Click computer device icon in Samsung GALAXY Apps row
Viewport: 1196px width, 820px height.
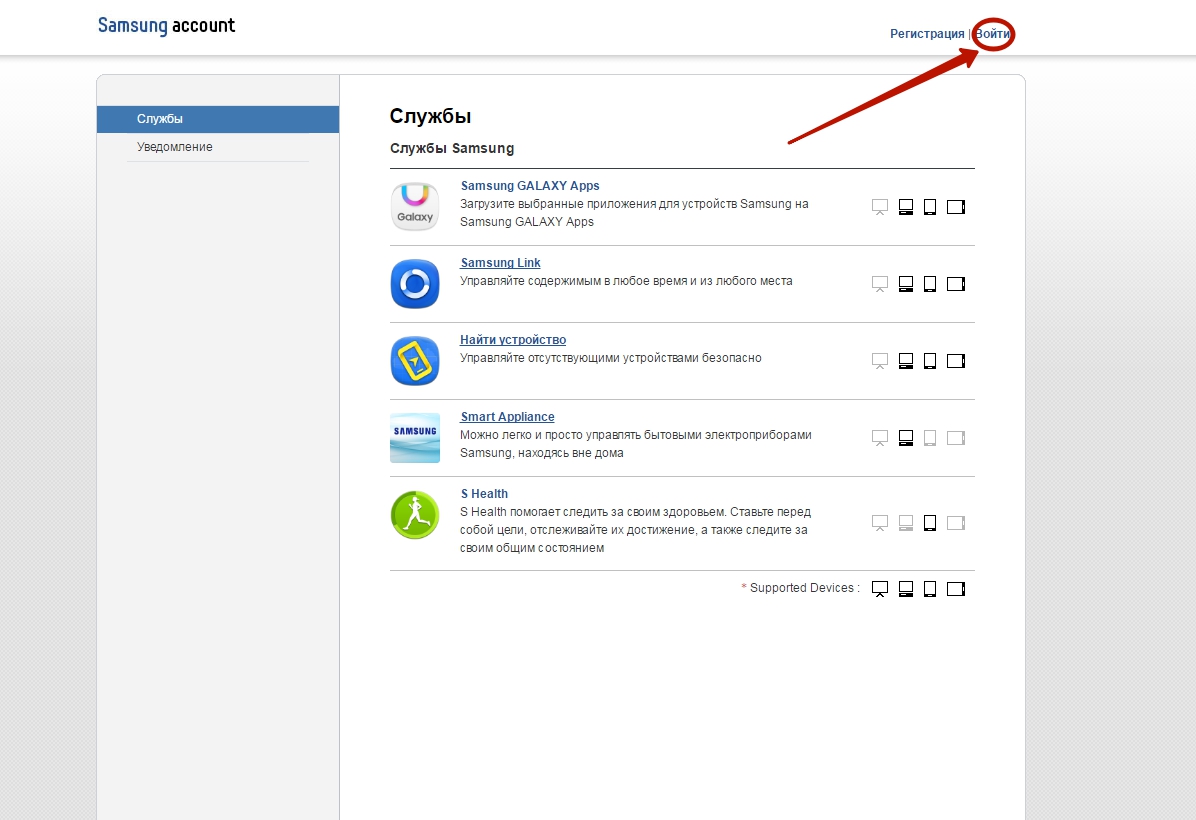(906, 207)
